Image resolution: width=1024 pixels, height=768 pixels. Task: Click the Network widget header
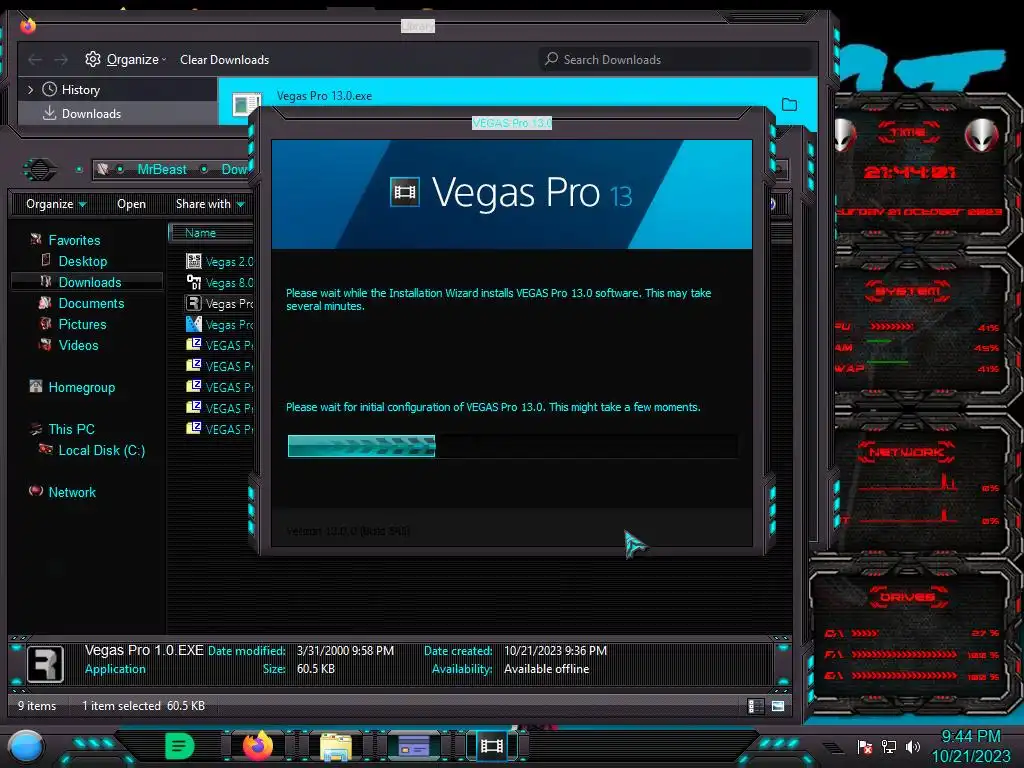pyautogui.click(x=906, y=452)
